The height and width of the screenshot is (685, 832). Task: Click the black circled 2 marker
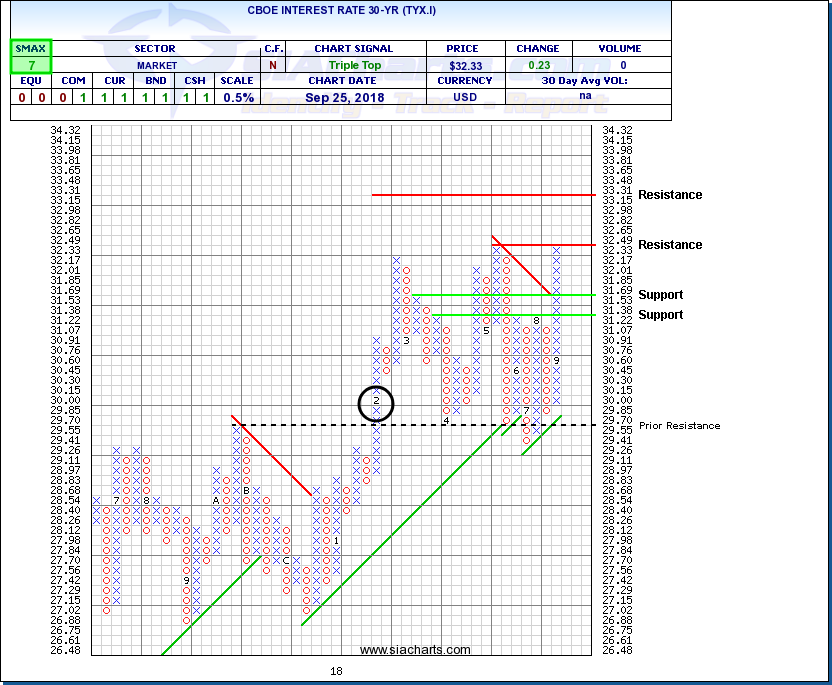click(376, 403)
